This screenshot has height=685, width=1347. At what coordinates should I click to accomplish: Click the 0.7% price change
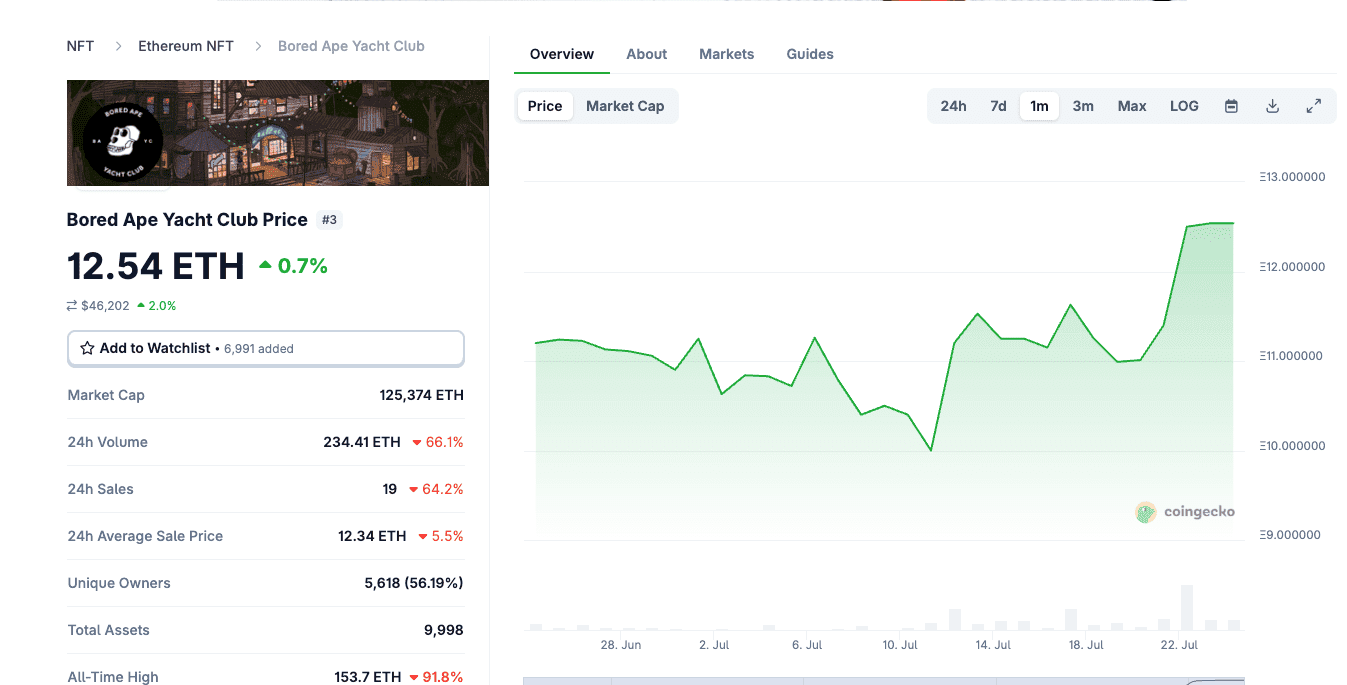[x=294, y=266]
